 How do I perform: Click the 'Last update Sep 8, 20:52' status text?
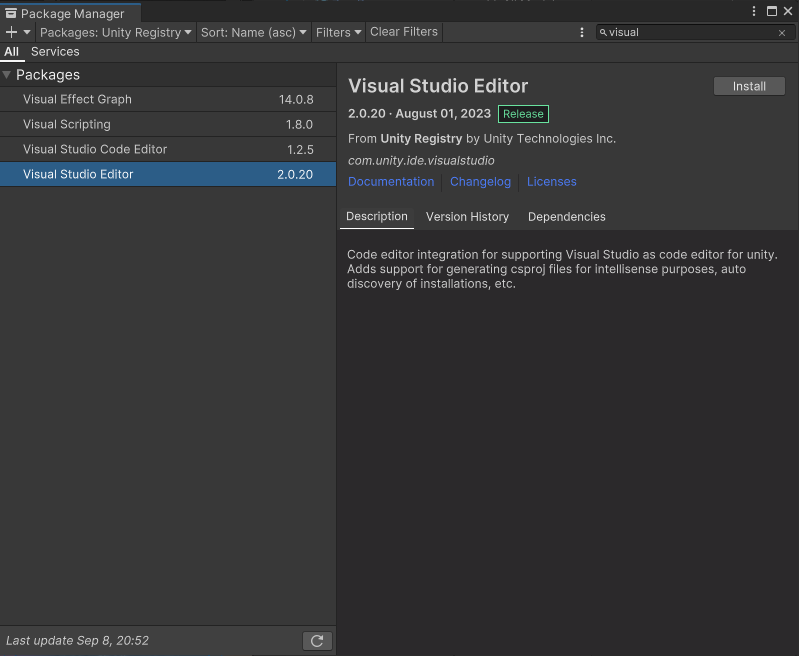coord(77,641)
